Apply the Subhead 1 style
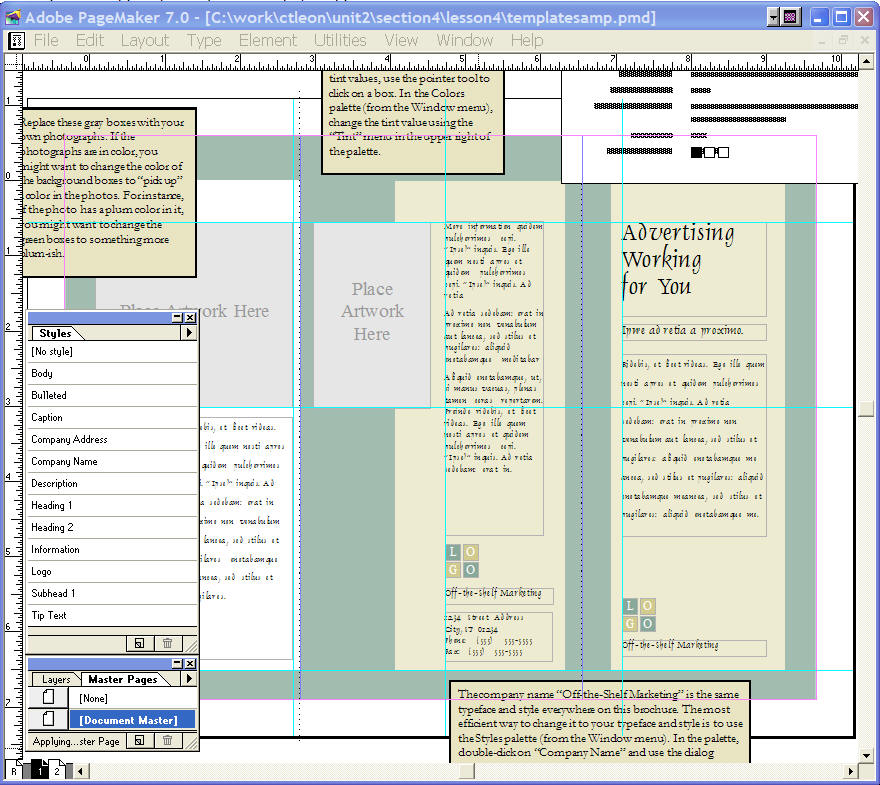This screenshot has height=785, width=880. pyautogui.click(x=113, y=594)
